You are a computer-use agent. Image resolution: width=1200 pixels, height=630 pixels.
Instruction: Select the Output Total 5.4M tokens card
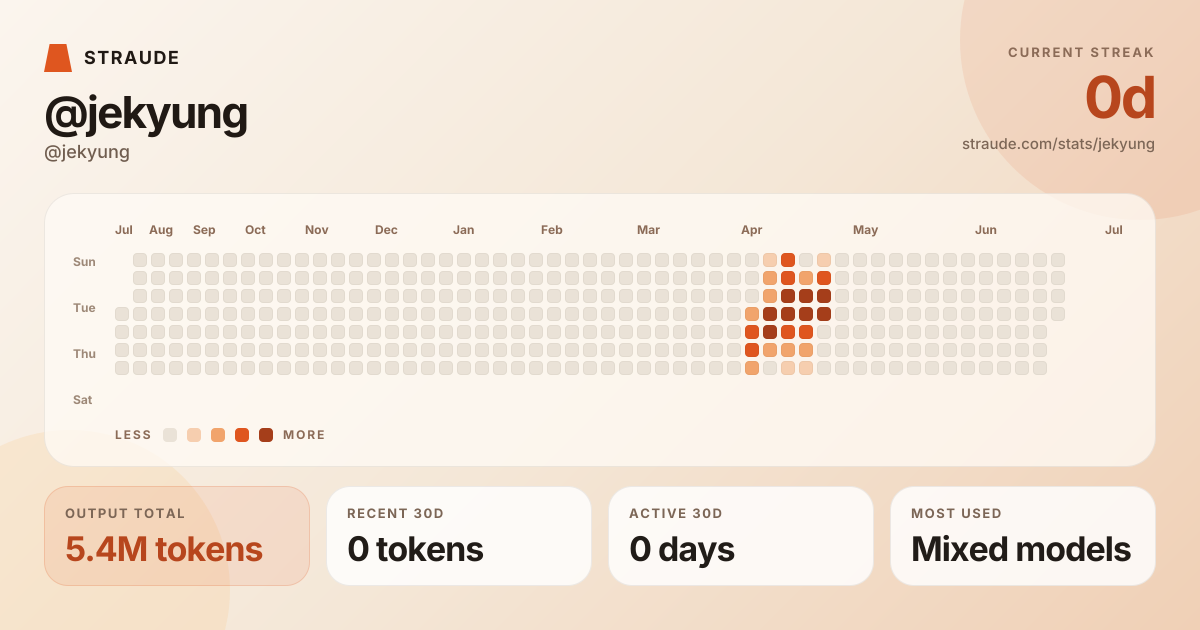177,536
